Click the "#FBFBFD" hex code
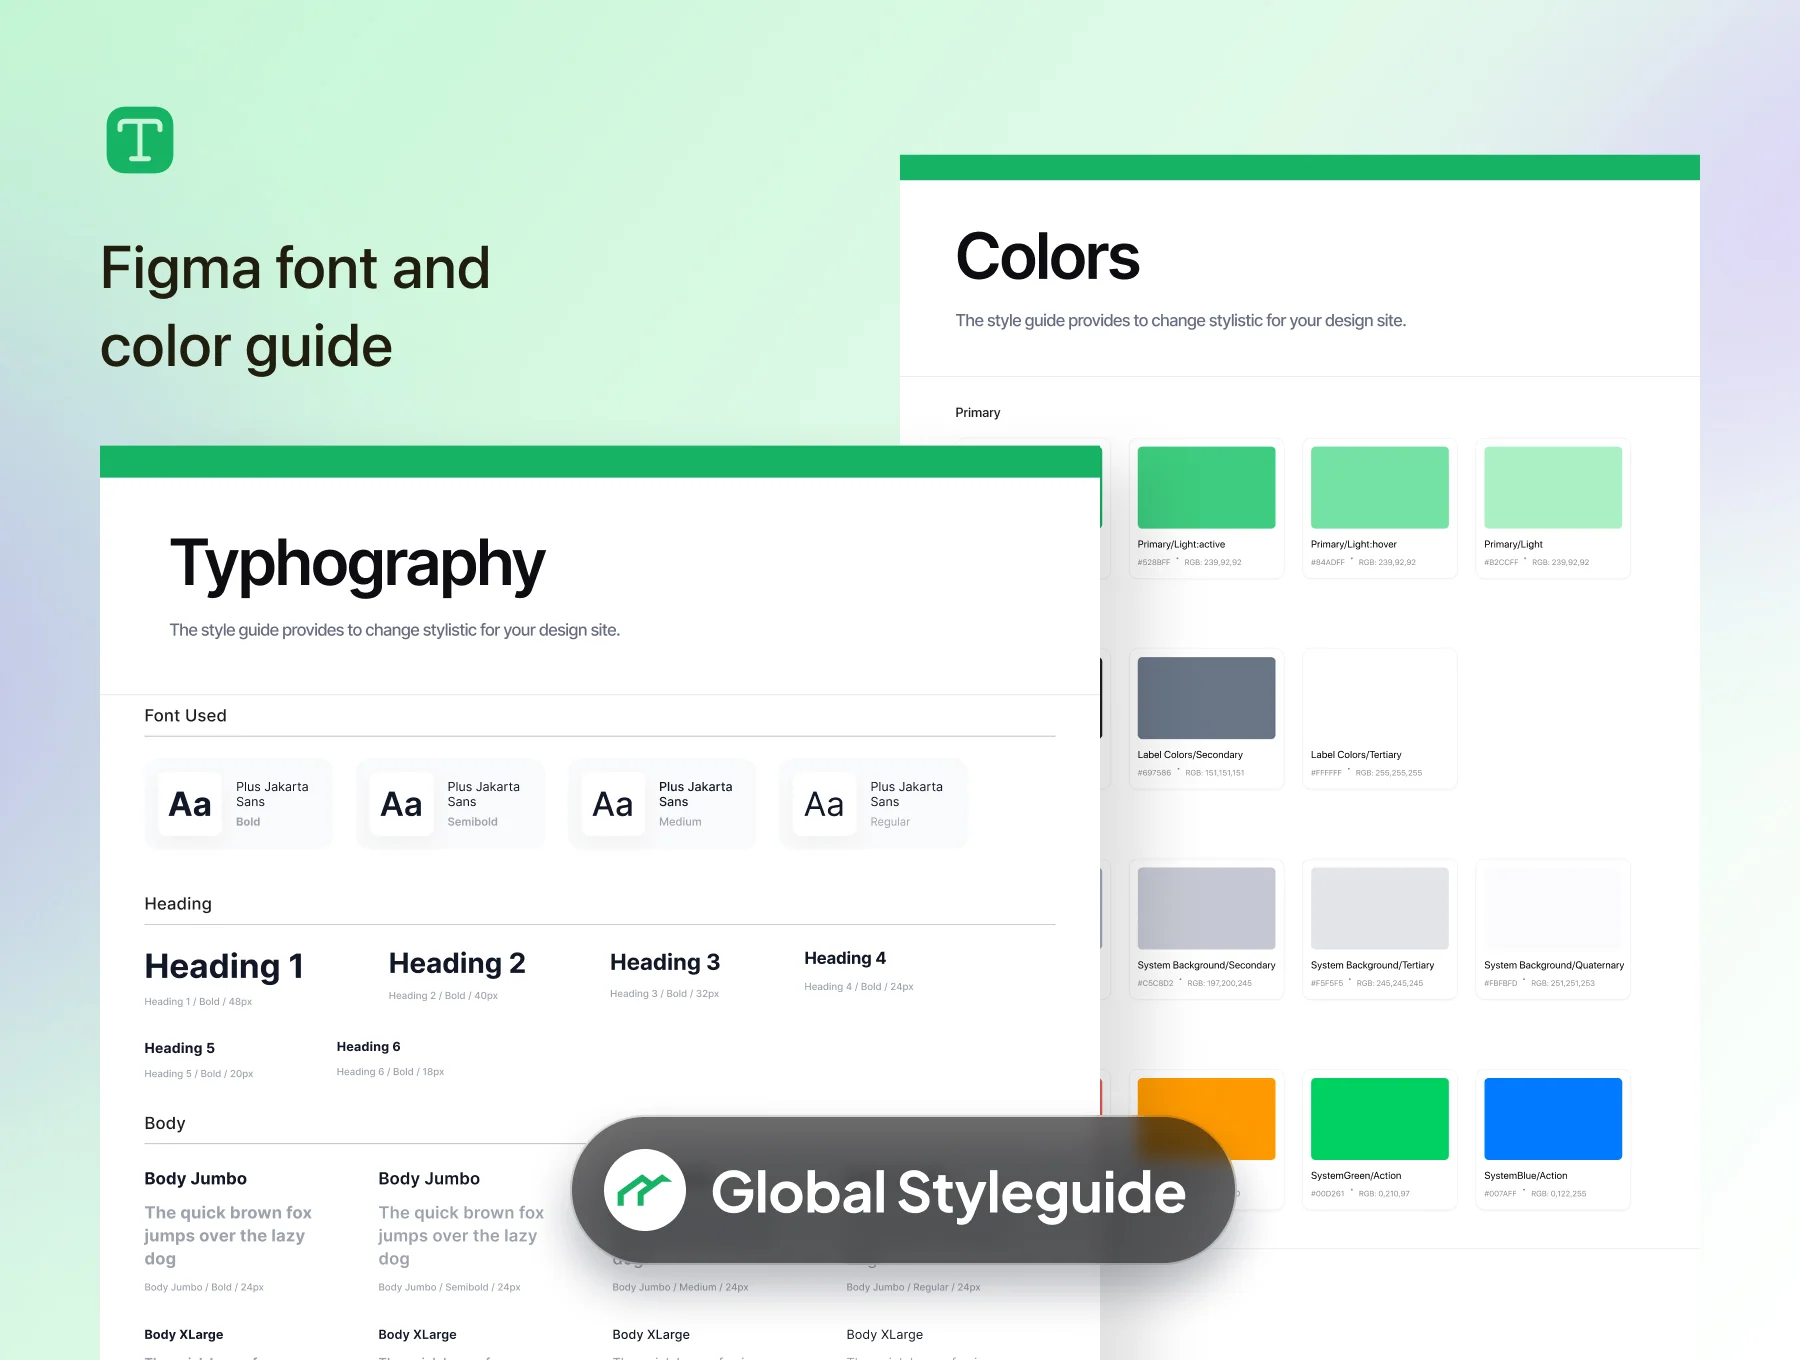 click(1501, 983)
